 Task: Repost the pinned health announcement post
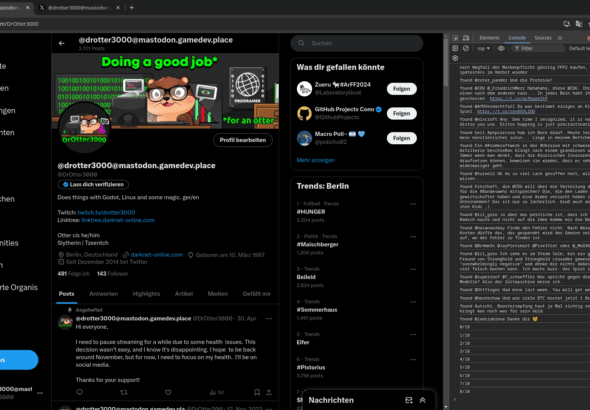coord(124,392)
